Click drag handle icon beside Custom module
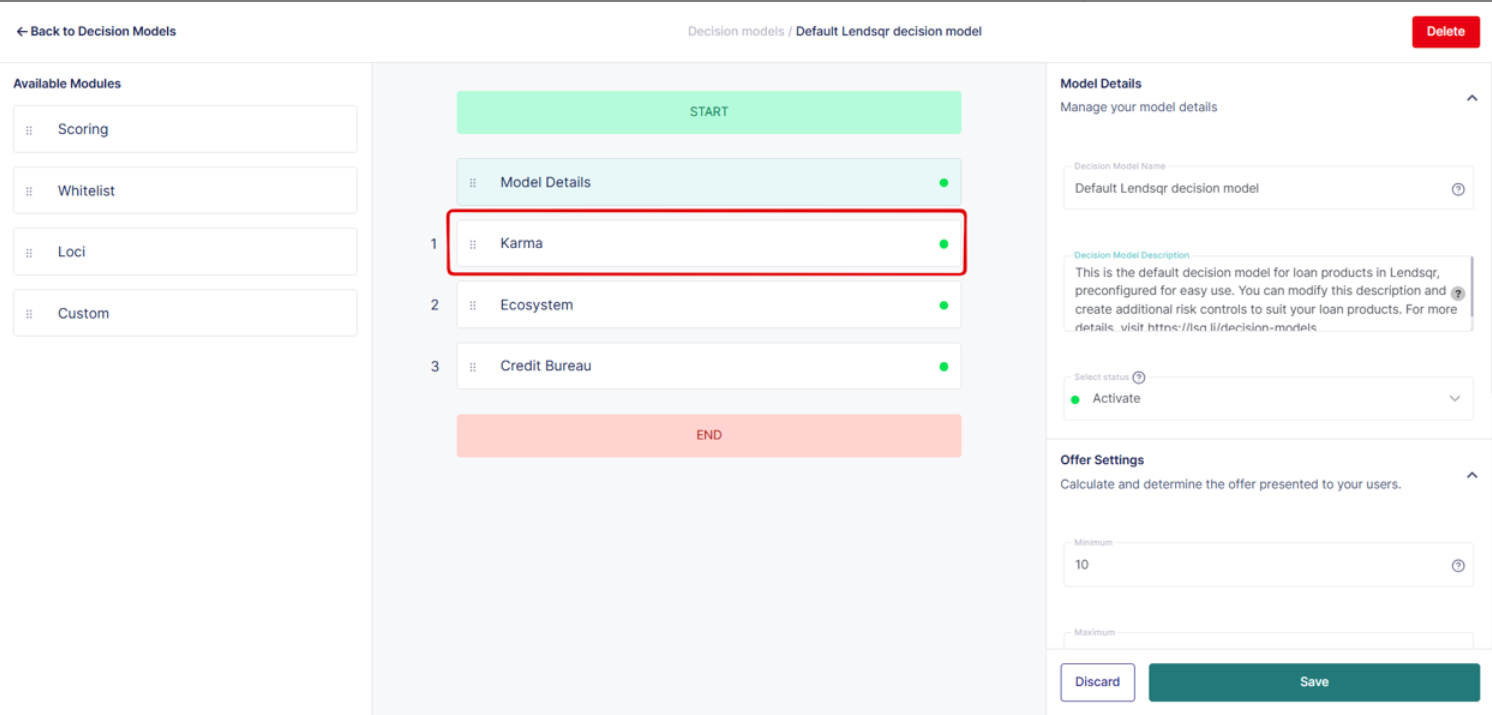This screenshot has width=1492, height=715. point(29,314)
